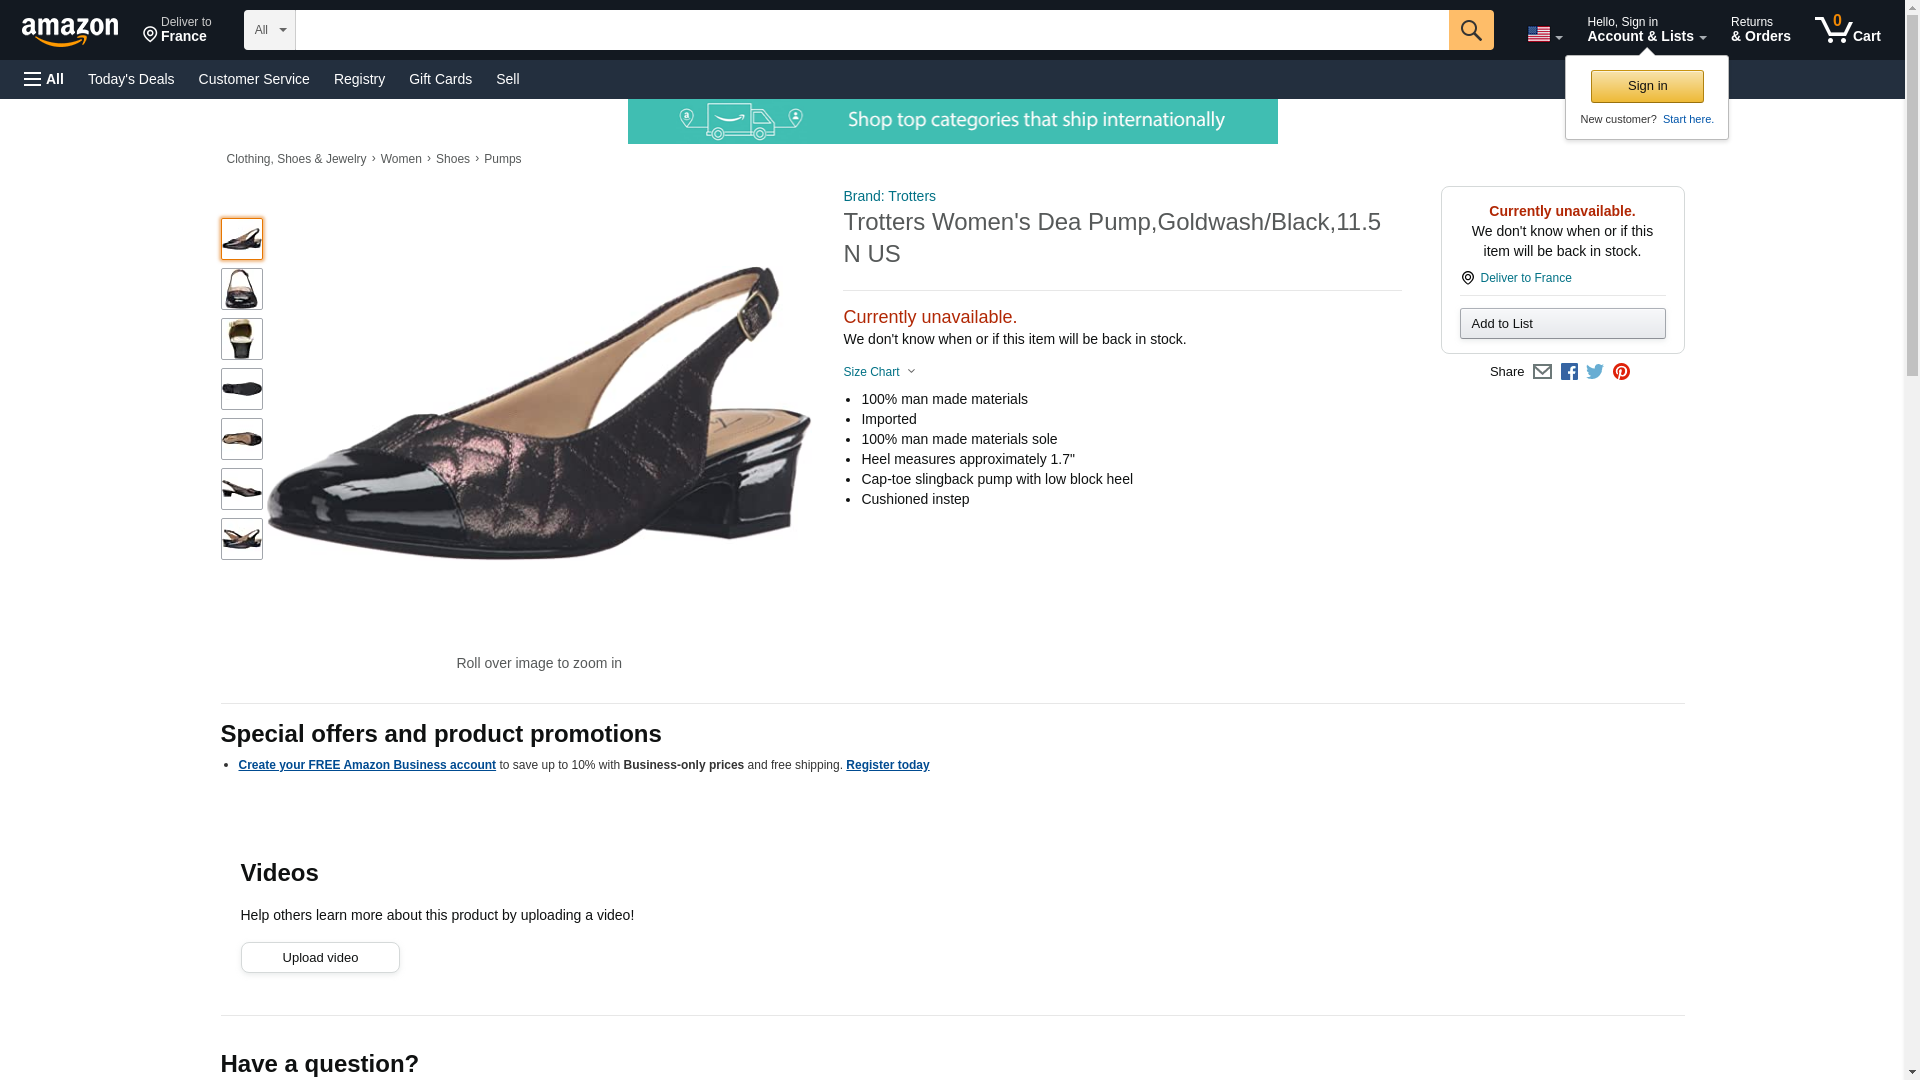Image resolution: width=1920 pixels, height=1080 pixels.
Task: Select the last shoe thumbnail image
Action: (x=242, y=539)
